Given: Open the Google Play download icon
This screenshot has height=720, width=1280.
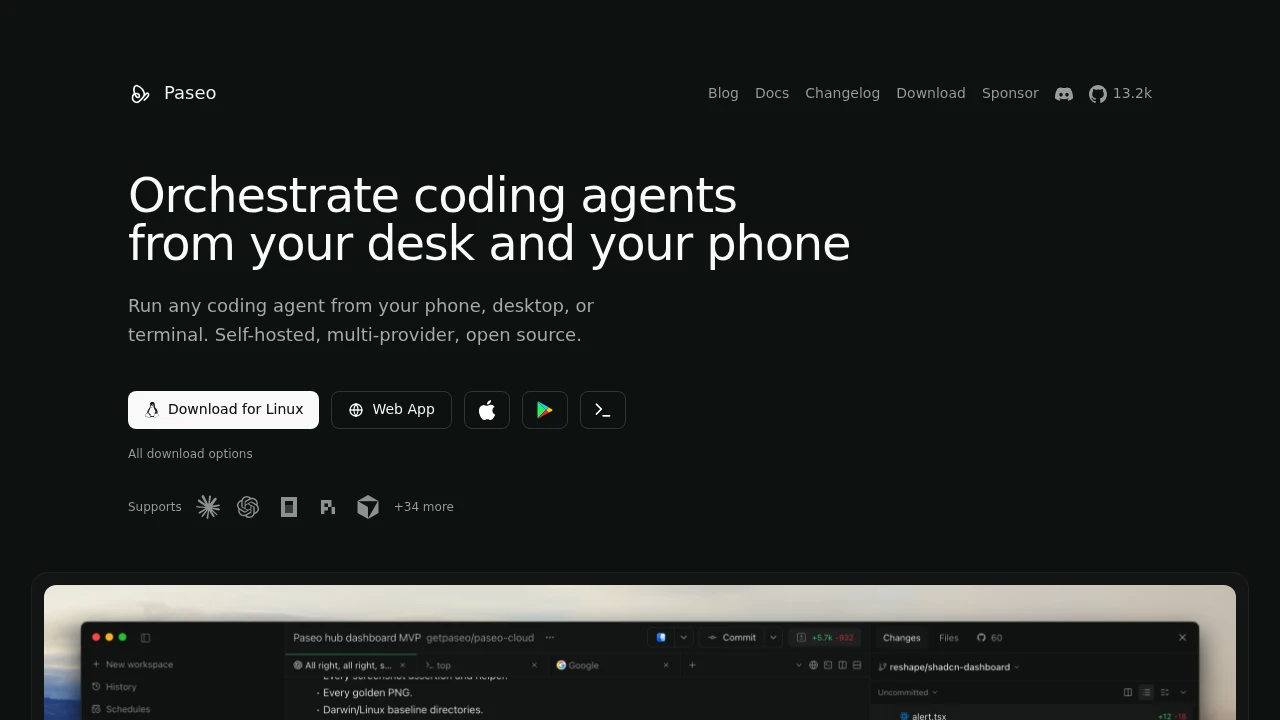Looking at the screenshot, I should click(x=545, y=410).
